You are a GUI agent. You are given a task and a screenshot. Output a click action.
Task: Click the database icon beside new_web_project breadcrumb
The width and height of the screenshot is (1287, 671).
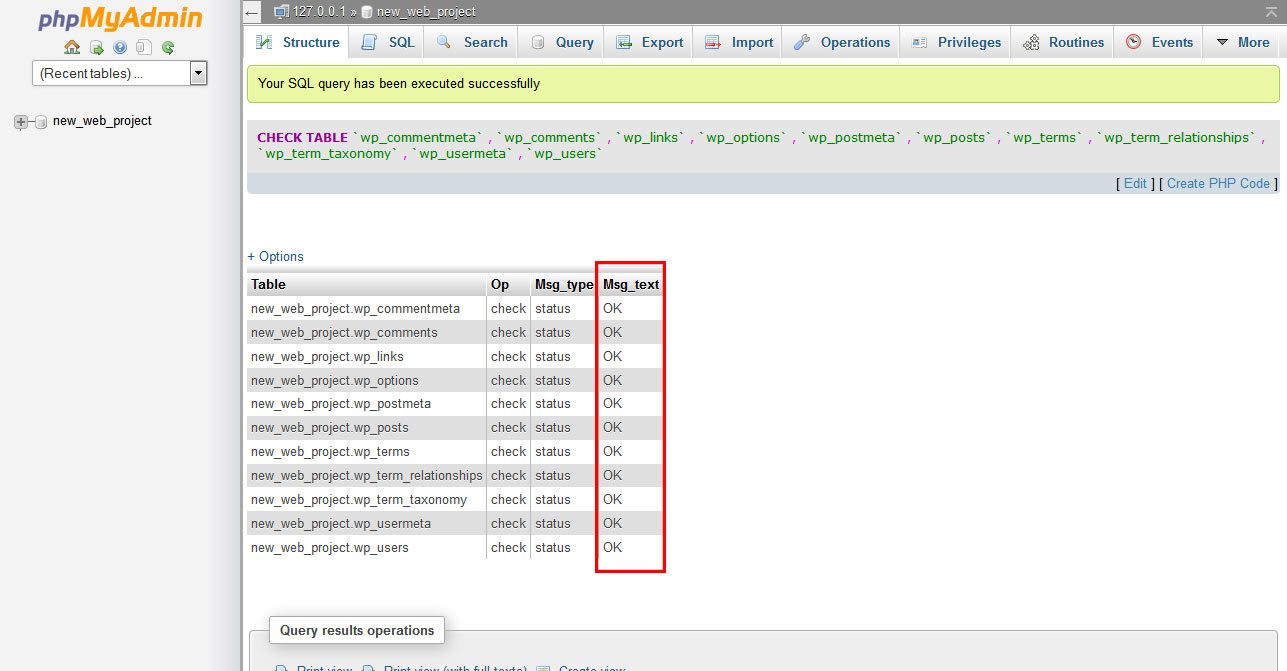(366, 11)
